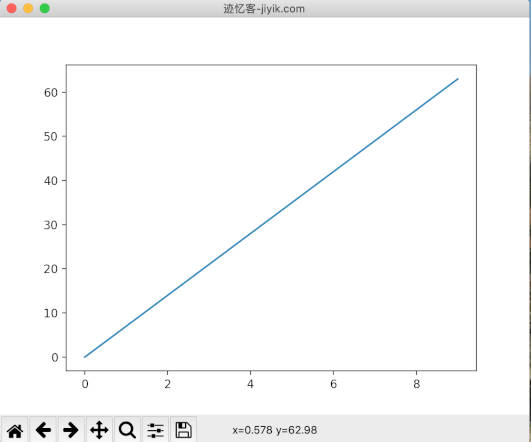Click the x-axis tick label 8
Viewport: 531px width, 442px height.
417,384
